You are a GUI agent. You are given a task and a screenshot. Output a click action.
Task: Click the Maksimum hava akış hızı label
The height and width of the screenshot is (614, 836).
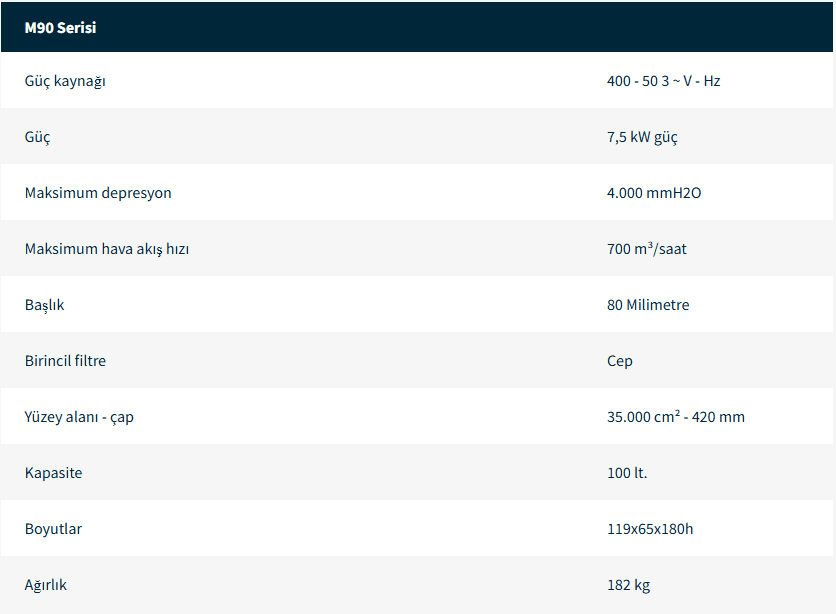(107, 249)
